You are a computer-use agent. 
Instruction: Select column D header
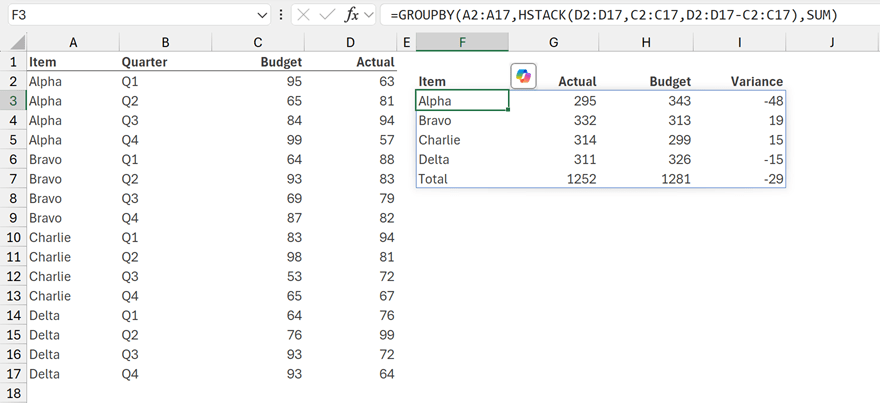click(x=350, y=42)
